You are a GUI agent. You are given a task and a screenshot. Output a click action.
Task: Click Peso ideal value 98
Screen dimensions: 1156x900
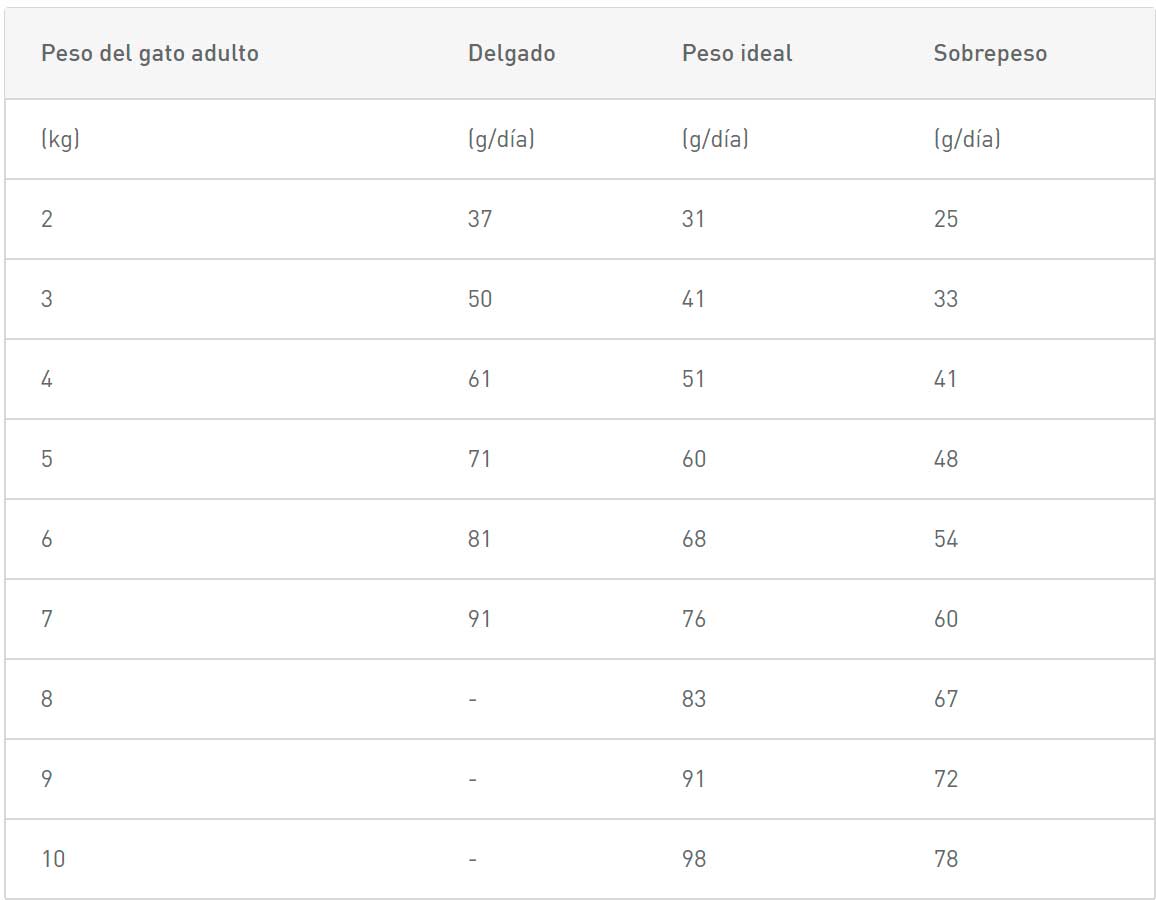(694, 859)
